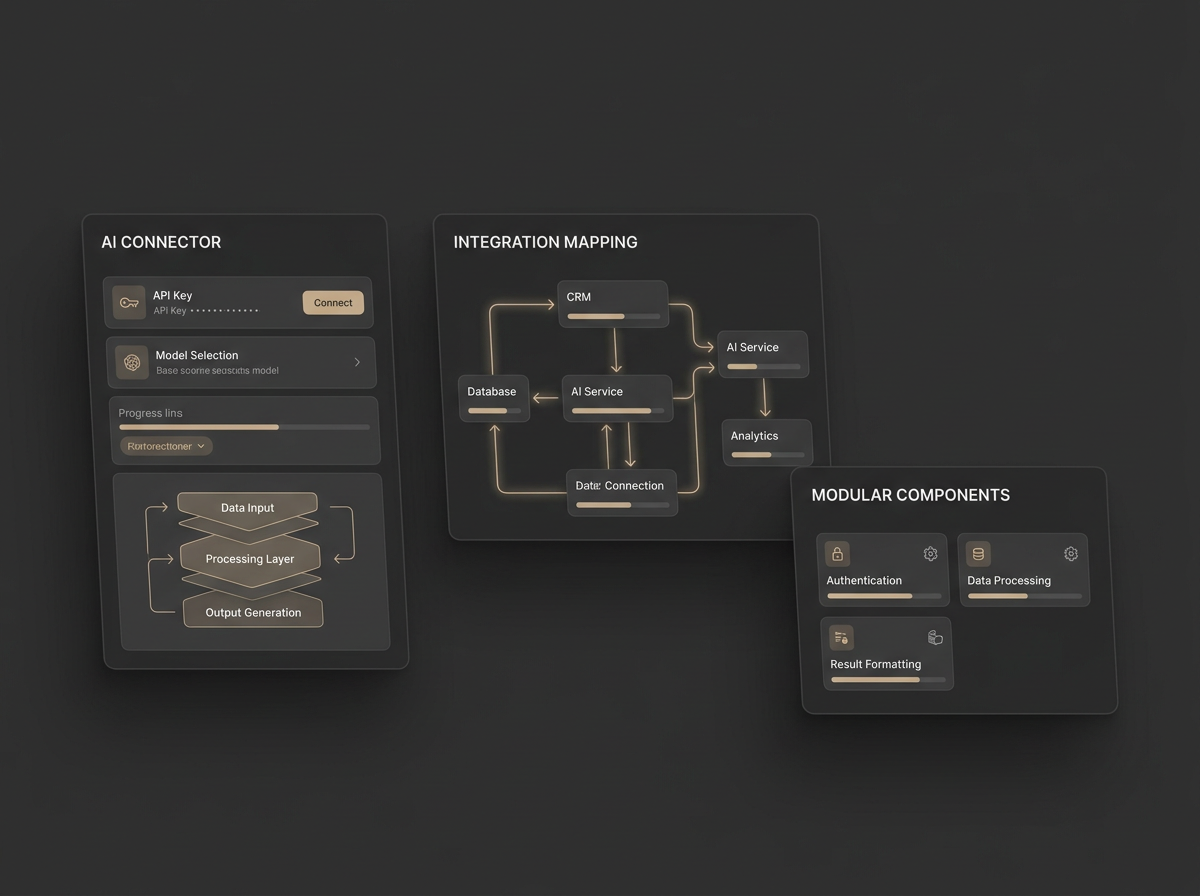Image resolution: width=1200 pixels, height=896 pixels.
Task: Click the Result Formatting label
Action: (876, 664)
